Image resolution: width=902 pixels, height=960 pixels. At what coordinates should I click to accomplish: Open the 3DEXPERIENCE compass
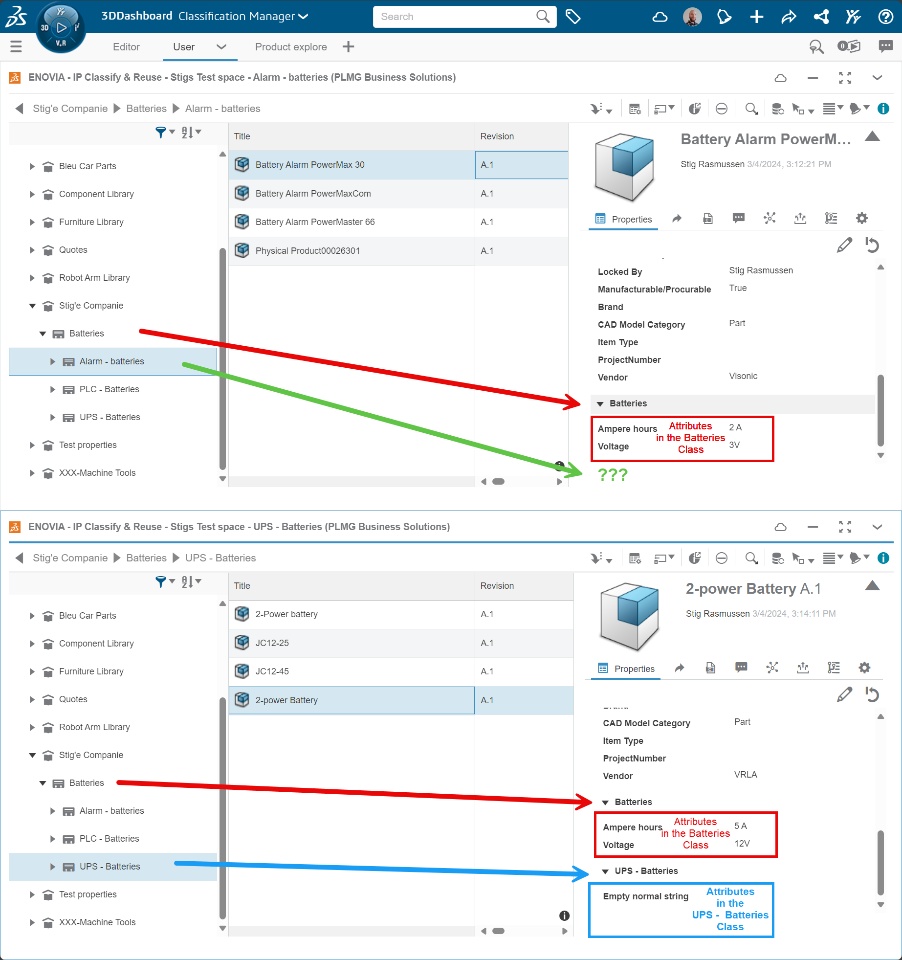pyautogui.click(x=61, y=28)
